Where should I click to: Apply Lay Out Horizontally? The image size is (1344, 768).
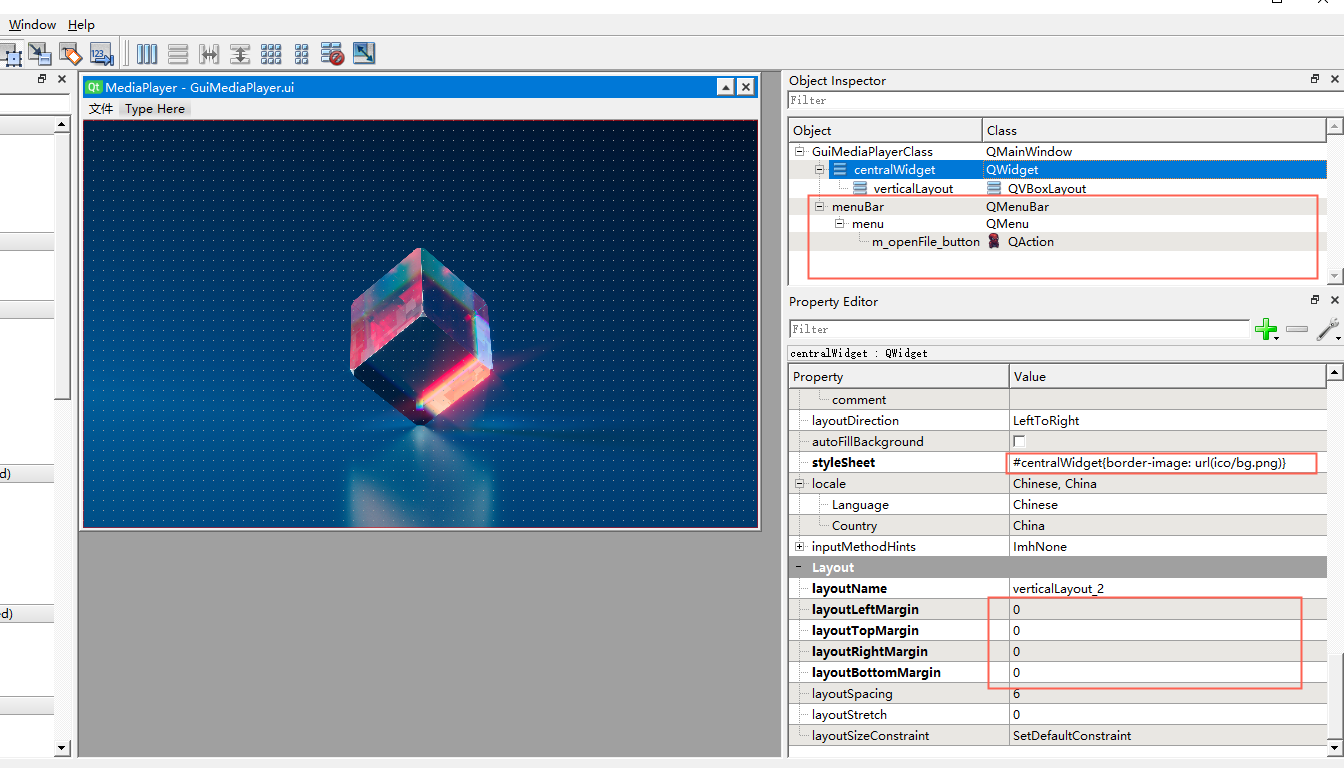coord(147,53)
